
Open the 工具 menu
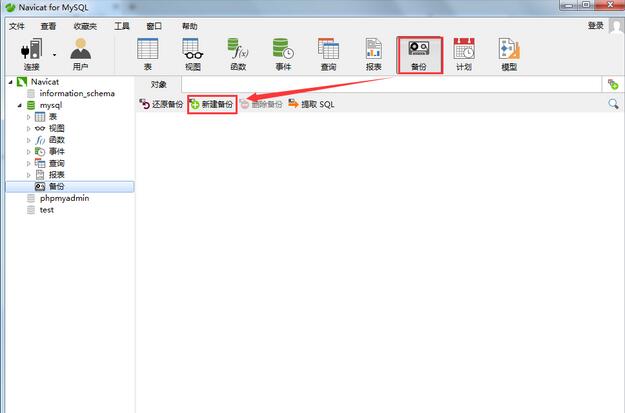click(122, 26)
